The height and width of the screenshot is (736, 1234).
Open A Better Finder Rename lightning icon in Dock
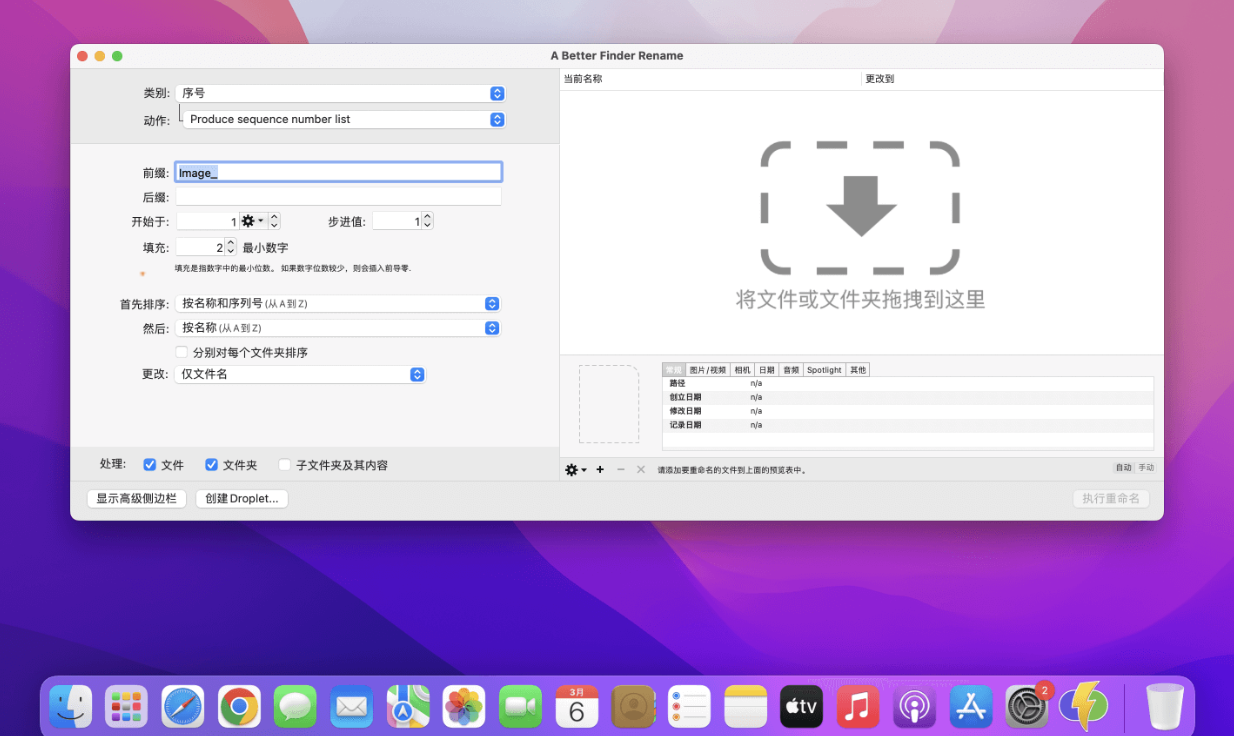1084,706
